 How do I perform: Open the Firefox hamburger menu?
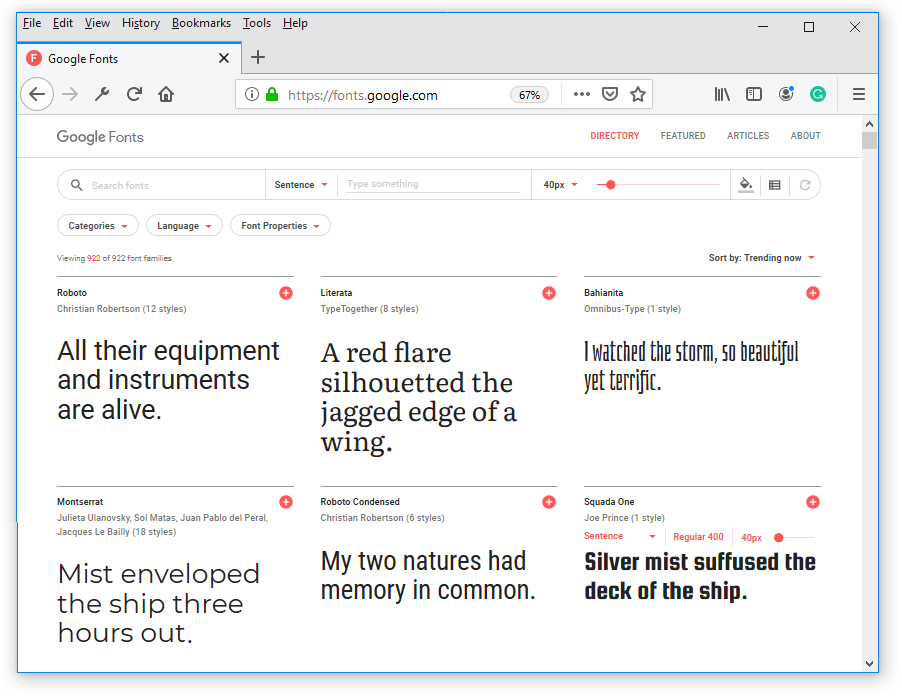[x=858, y=94]
